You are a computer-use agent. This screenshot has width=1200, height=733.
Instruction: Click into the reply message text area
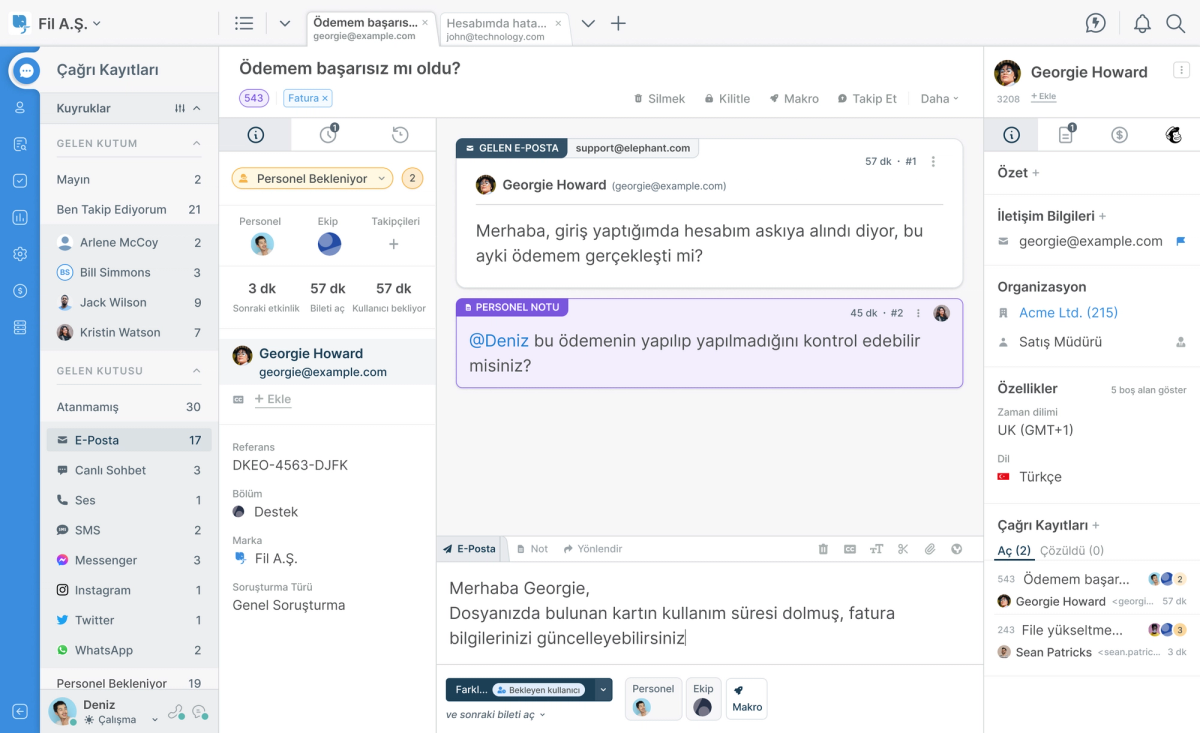point(710,613)
